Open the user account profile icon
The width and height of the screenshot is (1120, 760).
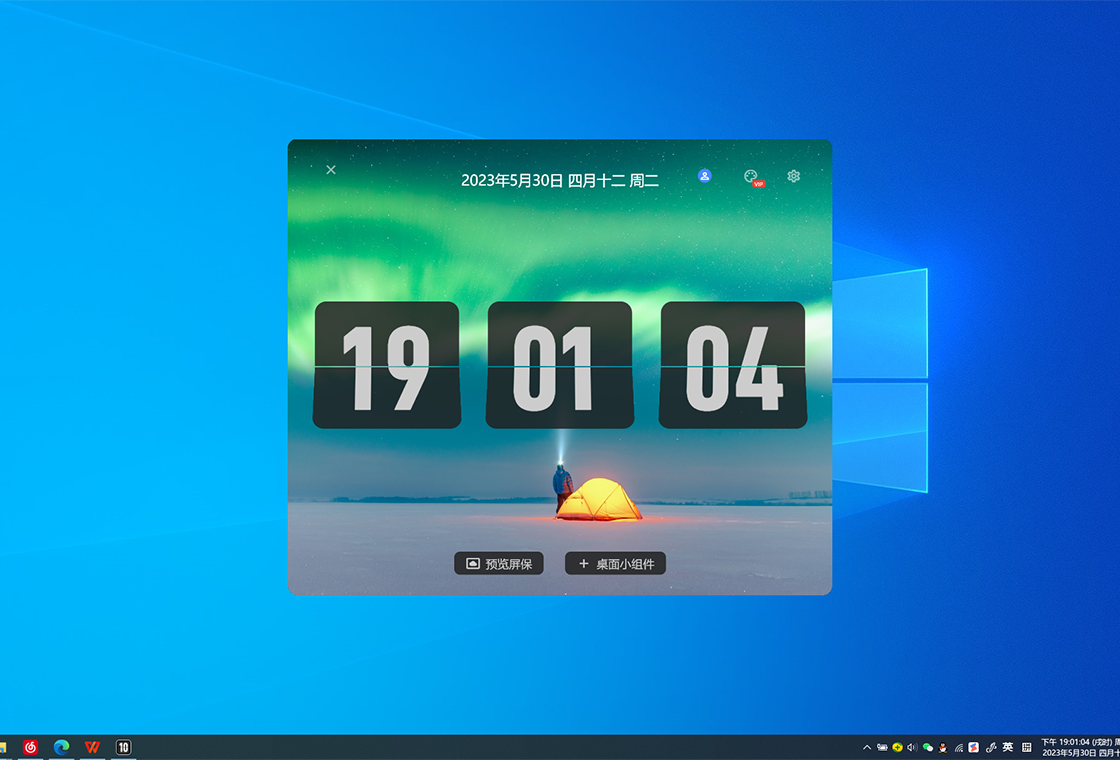pyautogui.click(x=704, y=176)
